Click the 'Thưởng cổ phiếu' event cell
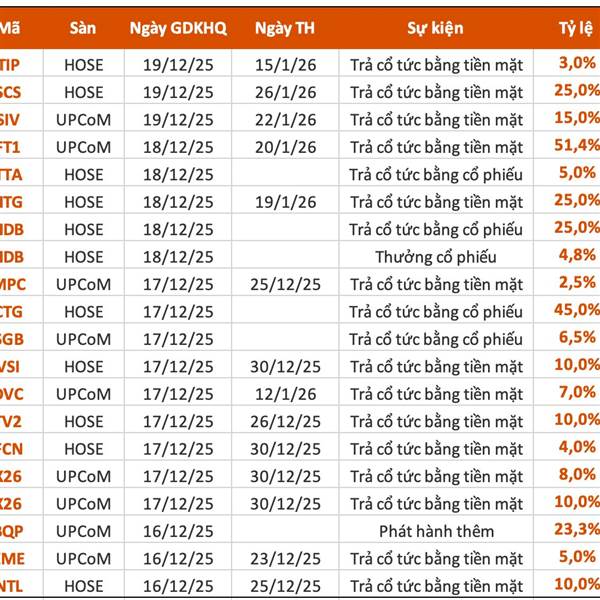 (x=435, y=257)
